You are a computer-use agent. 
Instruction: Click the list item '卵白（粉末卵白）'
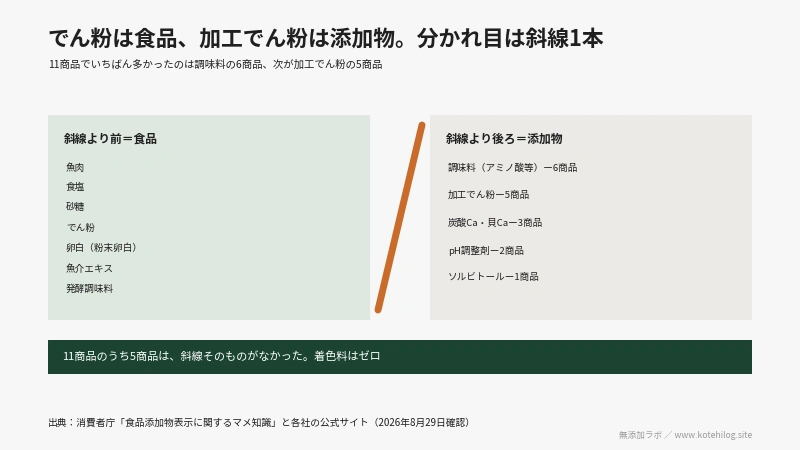click(102, 247)
